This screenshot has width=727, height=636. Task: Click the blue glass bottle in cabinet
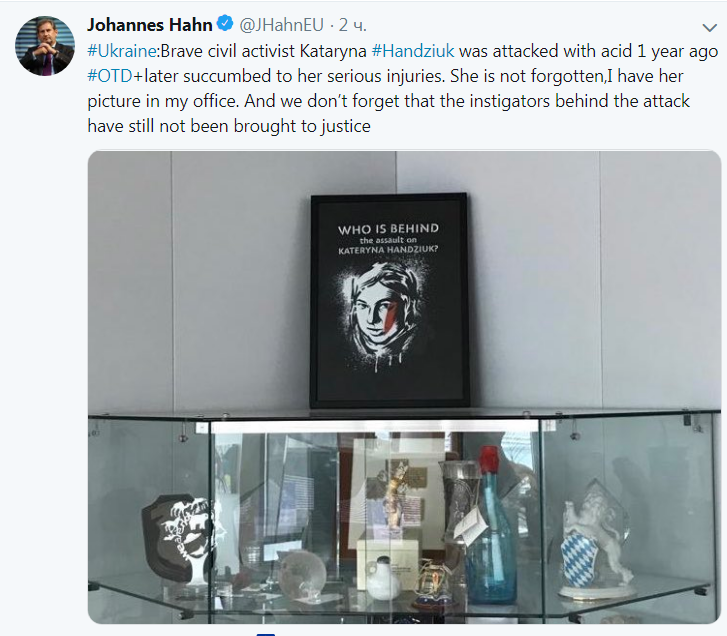pos(491,525)
